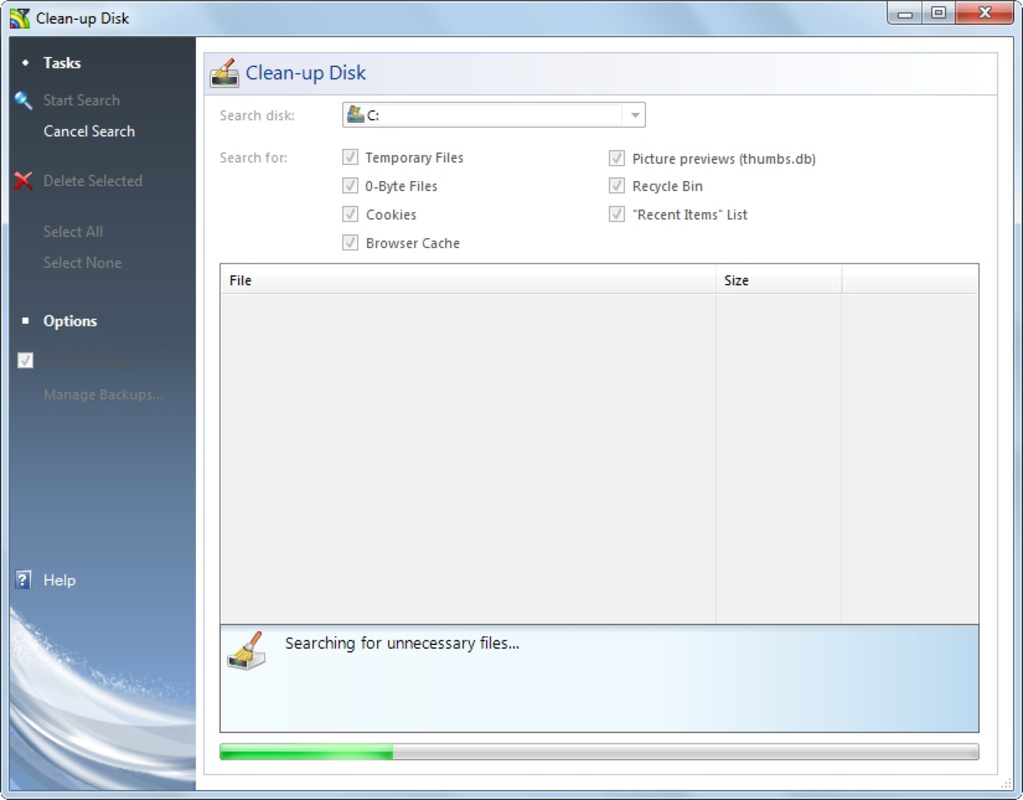Toggle the Recycle Bin checkbox
Screen dimensions: 1023x800
[617, 186]
